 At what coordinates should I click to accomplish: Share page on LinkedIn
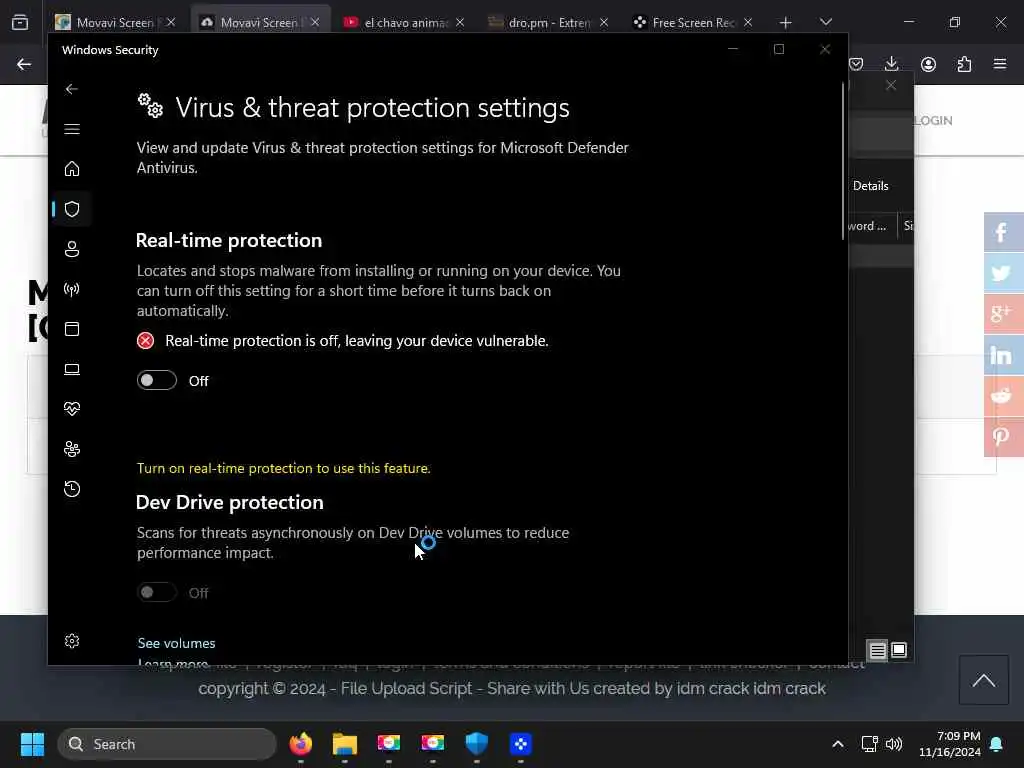1004,355
